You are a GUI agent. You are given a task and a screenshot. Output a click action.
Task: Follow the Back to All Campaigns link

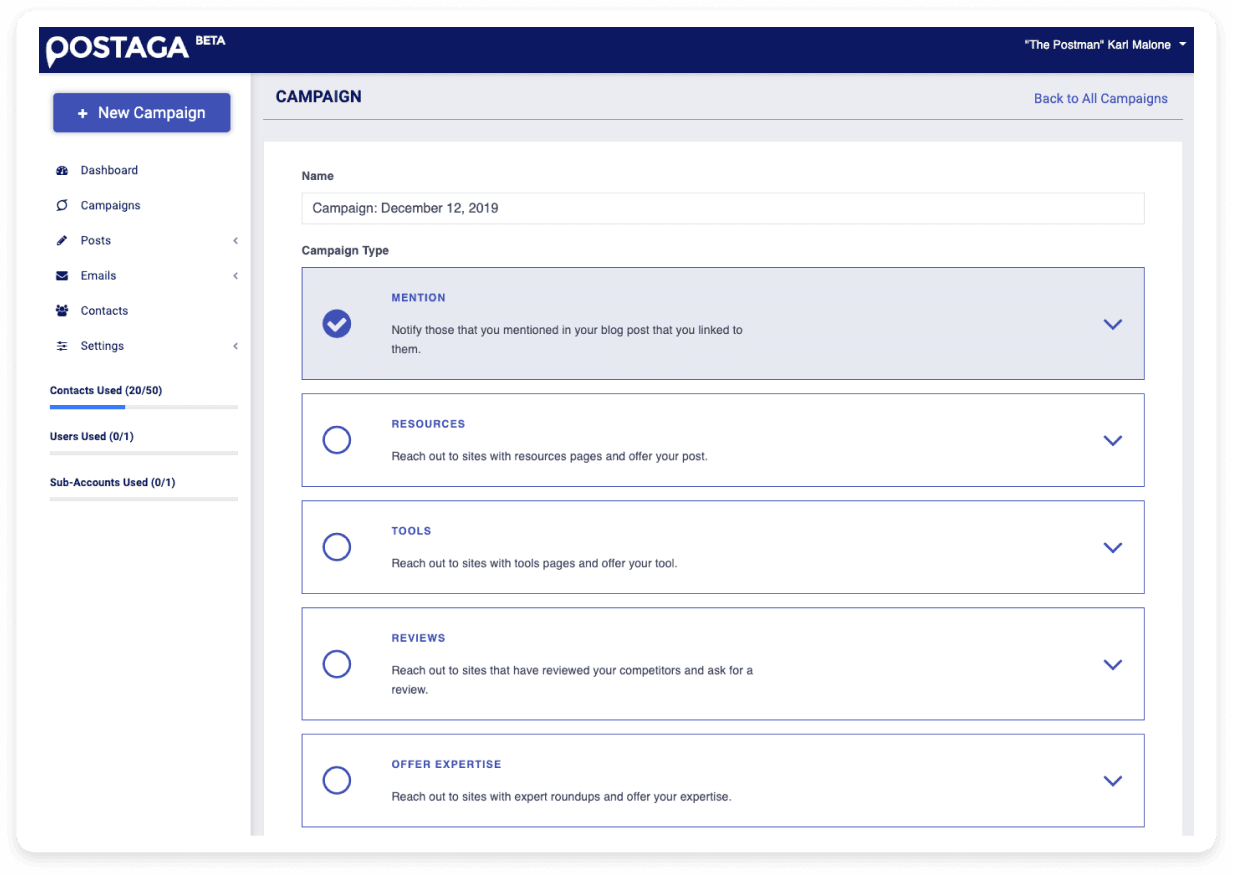point(1100,98)
